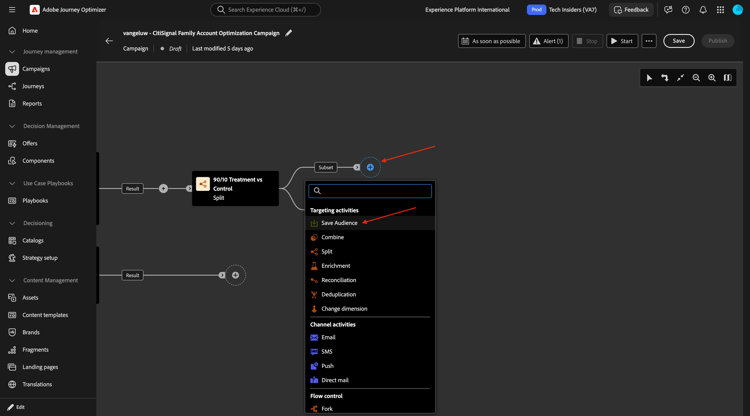
Task: Select Combine targeting activity
Action: [x=370, y=237]
